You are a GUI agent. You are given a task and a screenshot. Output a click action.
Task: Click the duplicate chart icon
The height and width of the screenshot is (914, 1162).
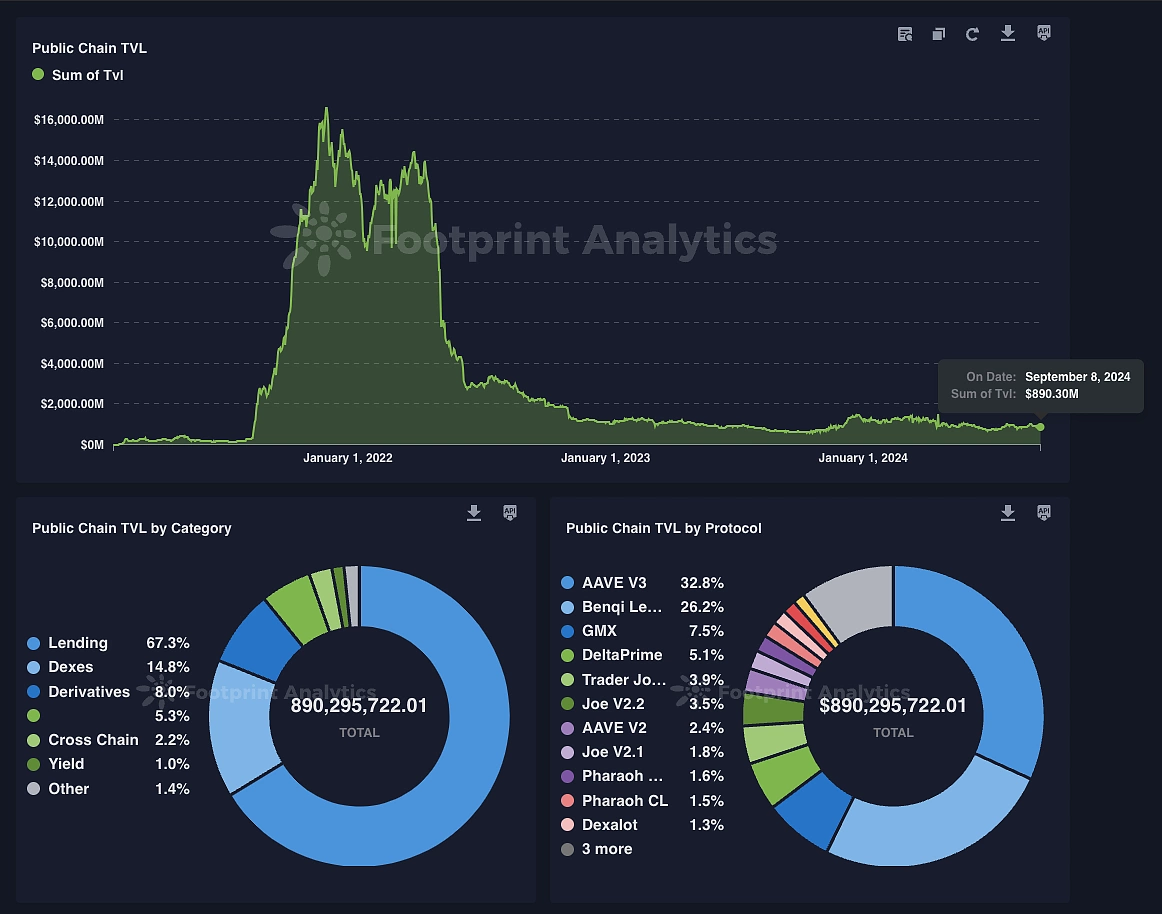point(938,34)
